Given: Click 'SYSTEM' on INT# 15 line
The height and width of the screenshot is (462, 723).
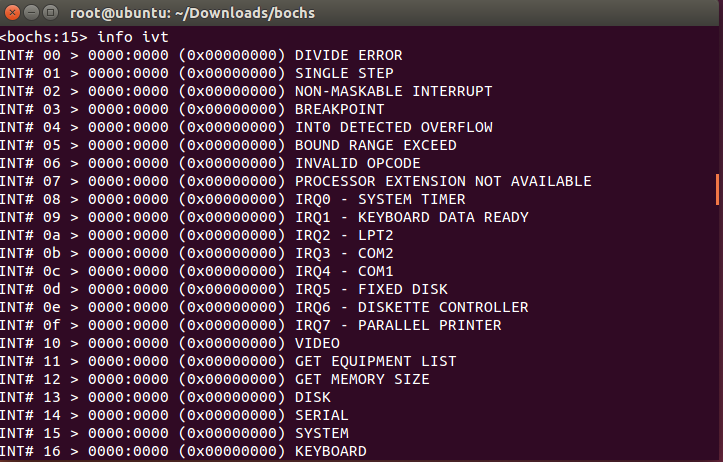Looking at the screenshot, I should pyautogui.click(x=322, y=433).
